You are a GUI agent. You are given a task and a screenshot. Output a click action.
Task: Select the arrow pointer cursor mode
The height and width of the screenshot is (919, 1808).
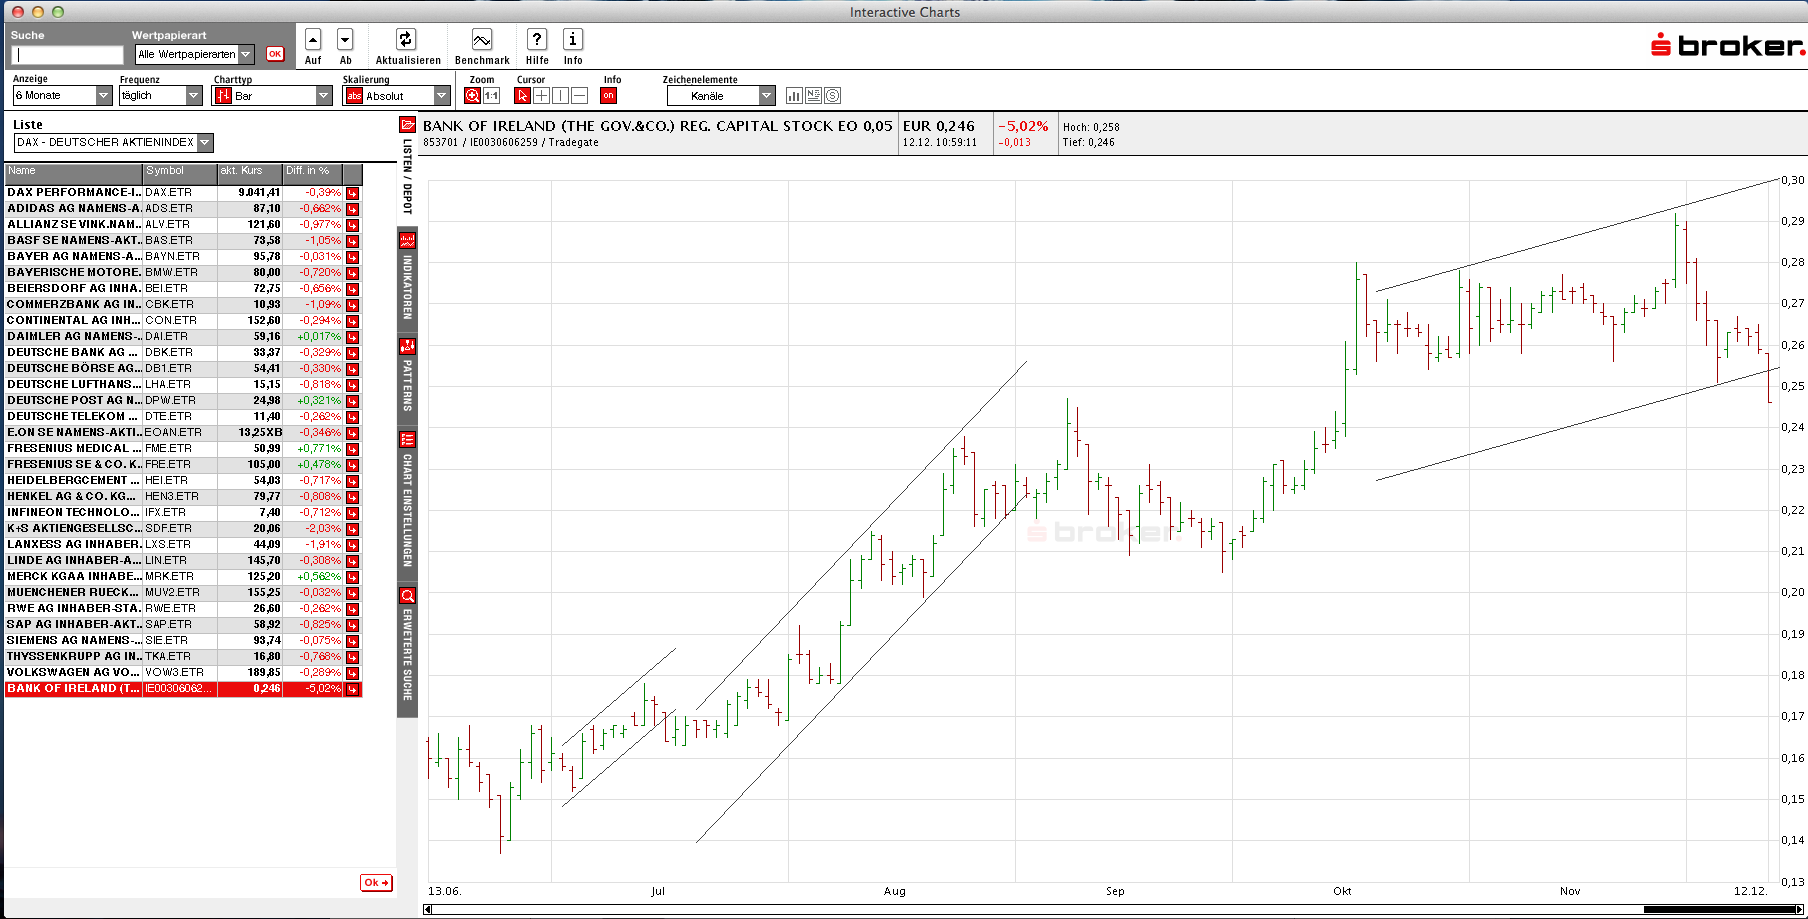click(522, 96)
